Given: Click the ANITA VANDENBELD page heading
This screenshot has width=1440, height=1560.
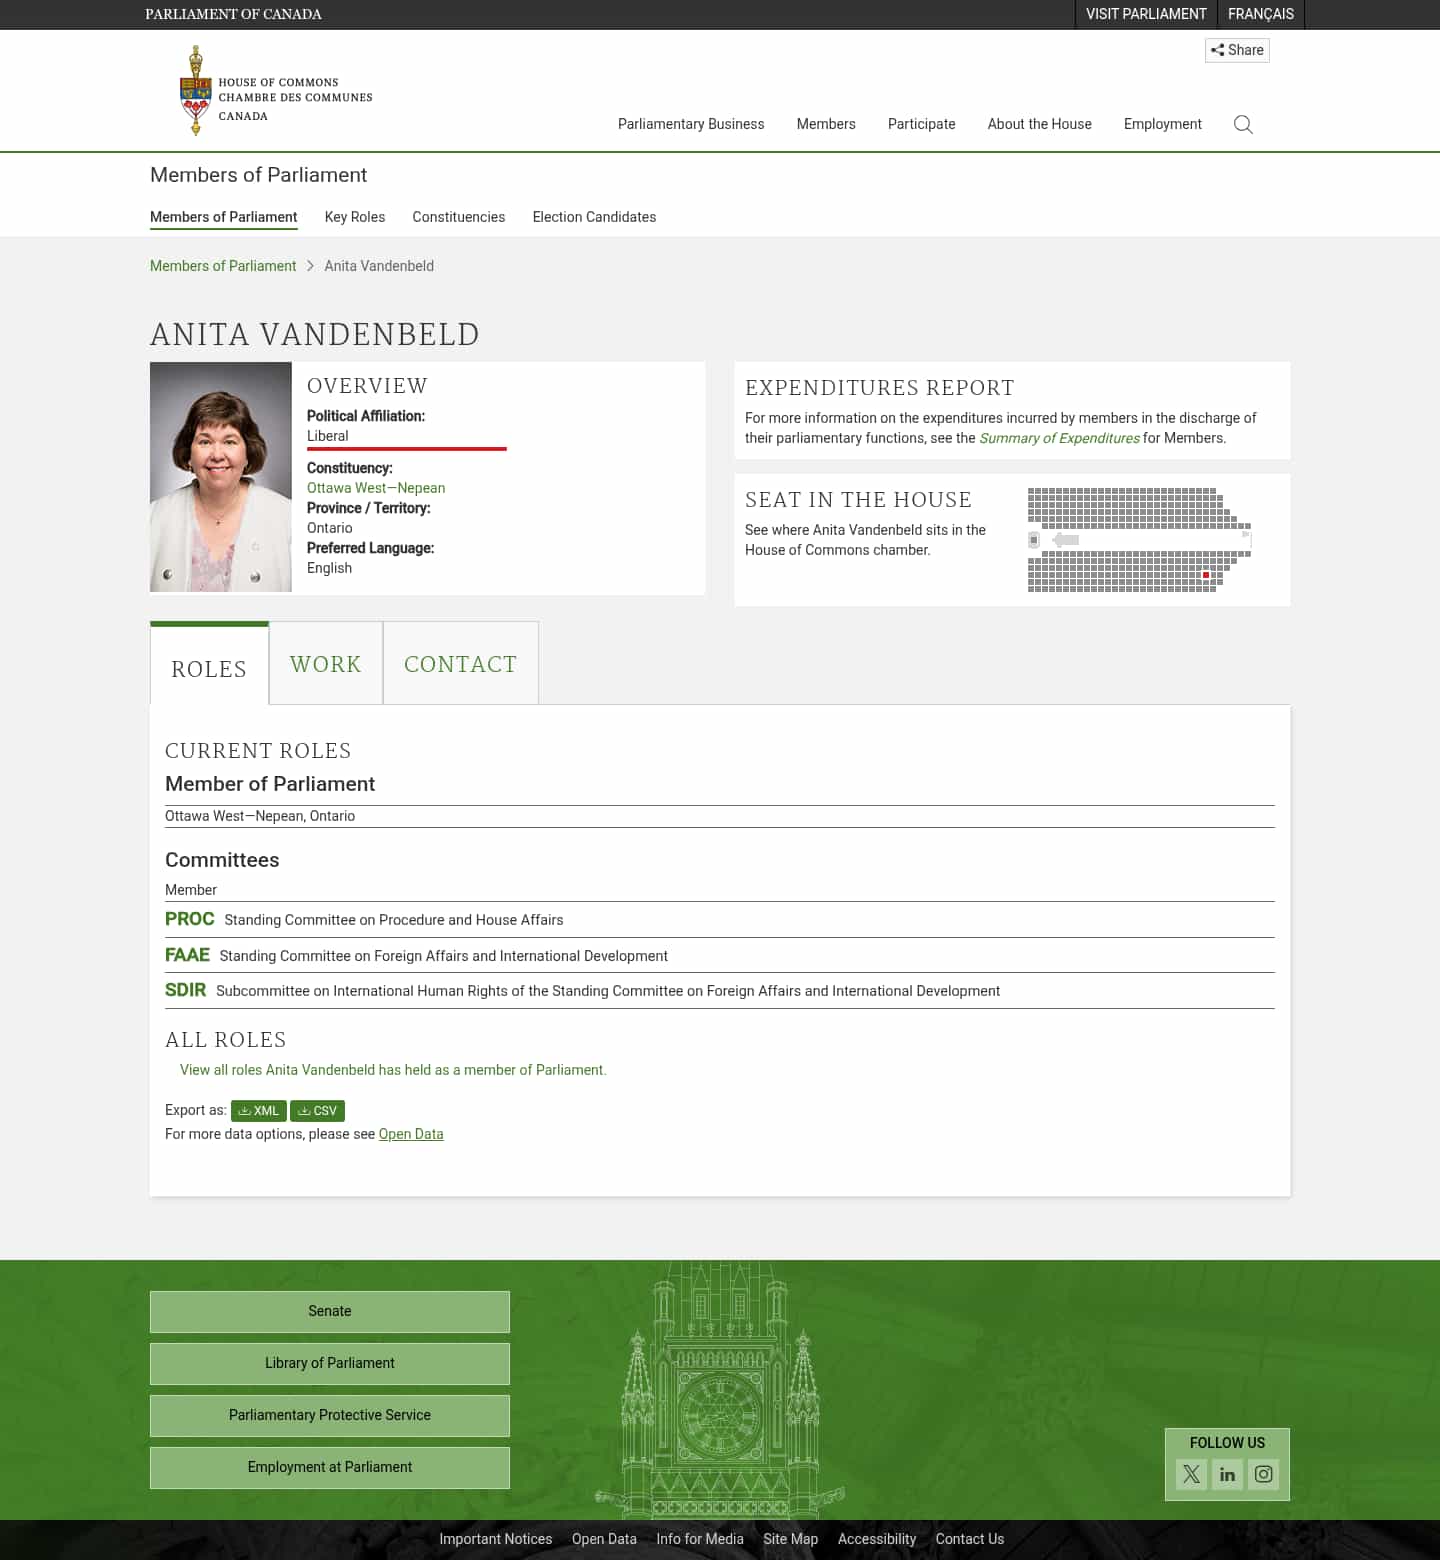Looking at the screenshot, I should click(315, 334).
